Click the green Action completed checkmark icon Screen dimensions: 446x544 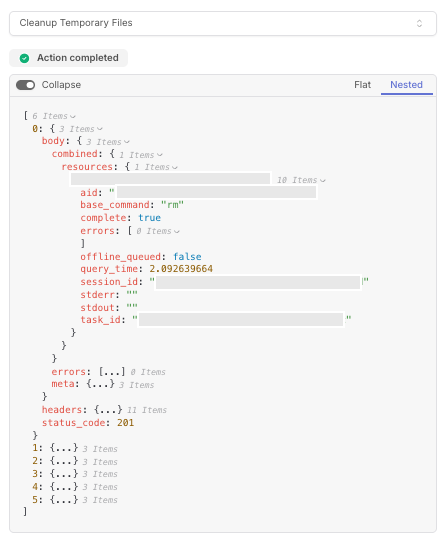[x=24, y=58]
